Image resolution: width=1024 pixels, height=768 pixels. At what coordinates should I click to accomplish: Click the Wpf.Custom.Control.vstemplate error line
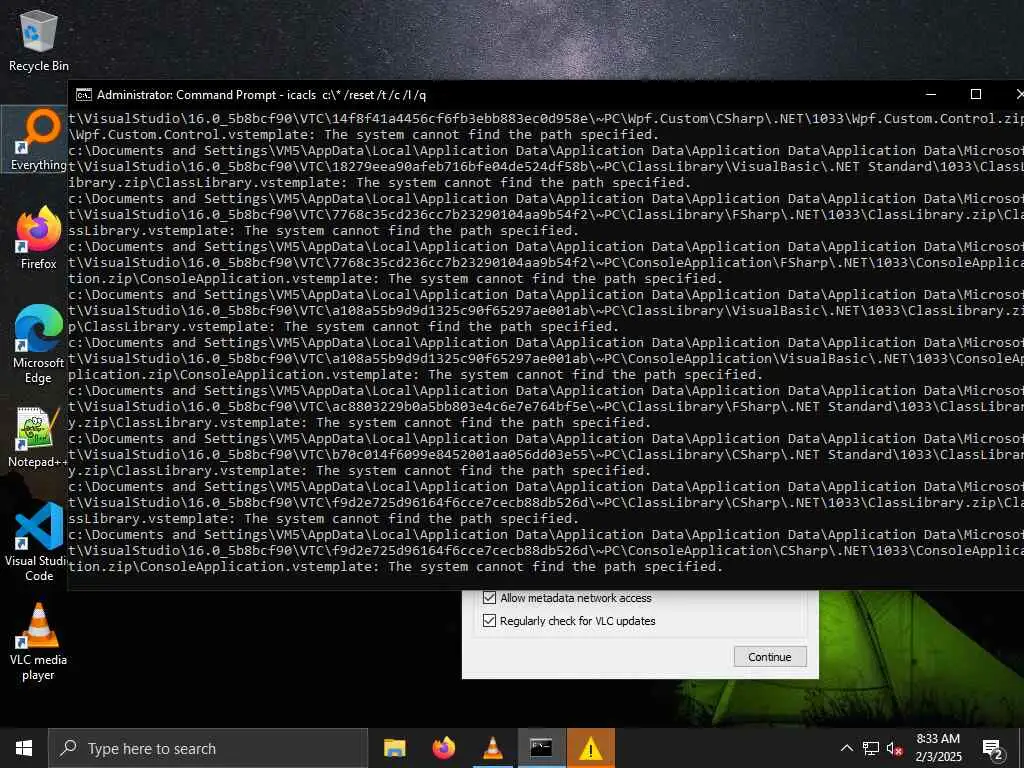(364, 135)
